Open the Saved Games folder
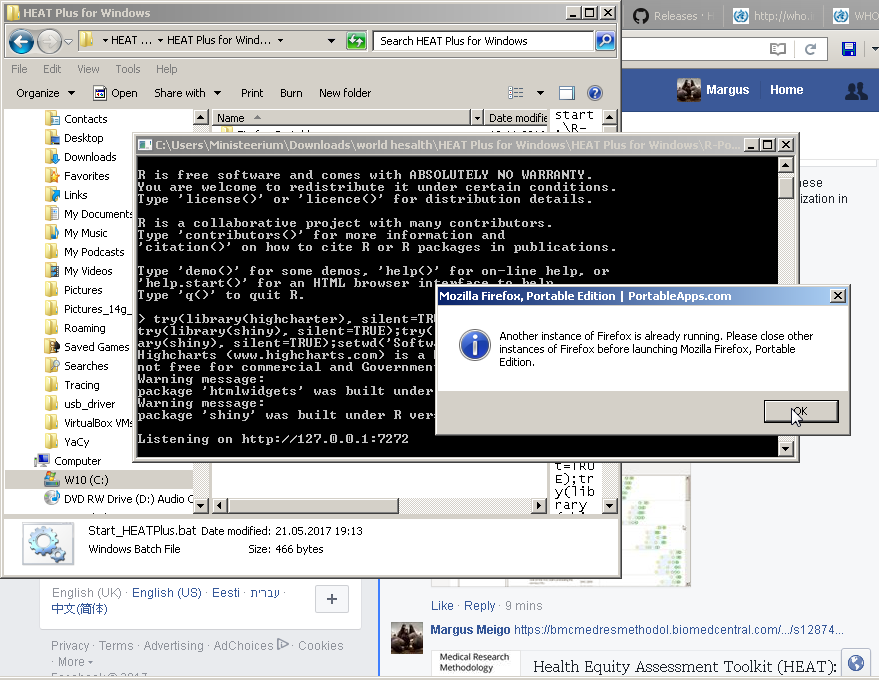879x680 pixels. pos(96,347)
